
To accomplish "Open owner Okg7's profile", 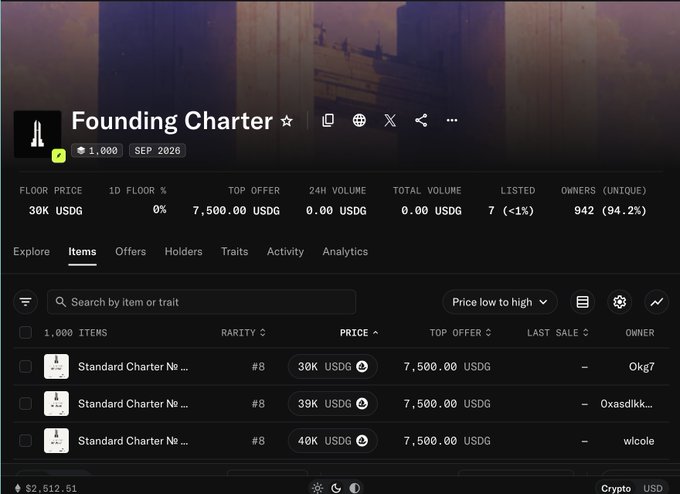I will pyautogui.click(x=641, y=367).
